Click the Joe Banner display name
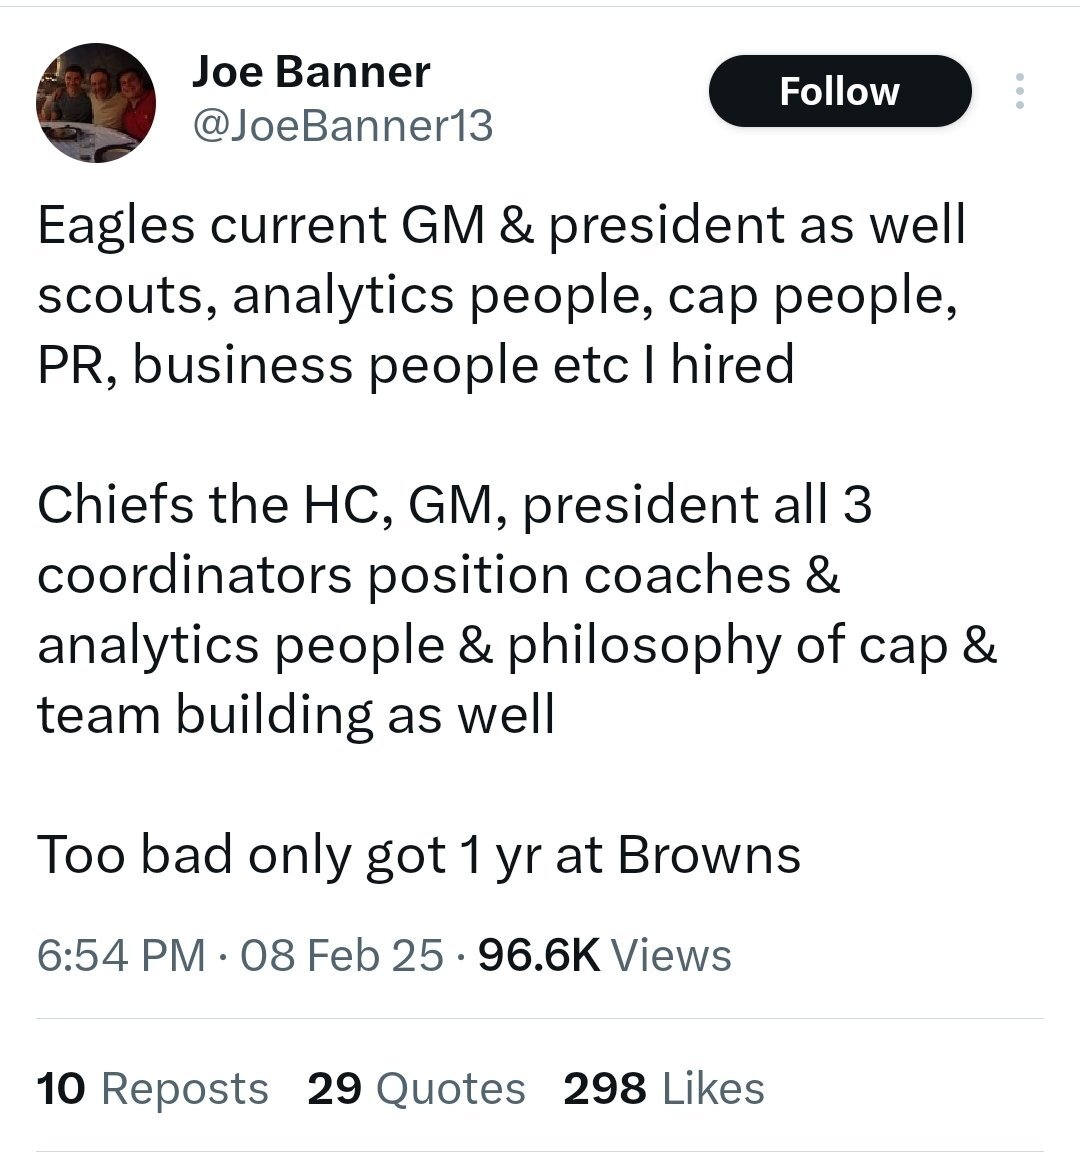Viewport: 1080px width, 1165px height. coord(310,71)
